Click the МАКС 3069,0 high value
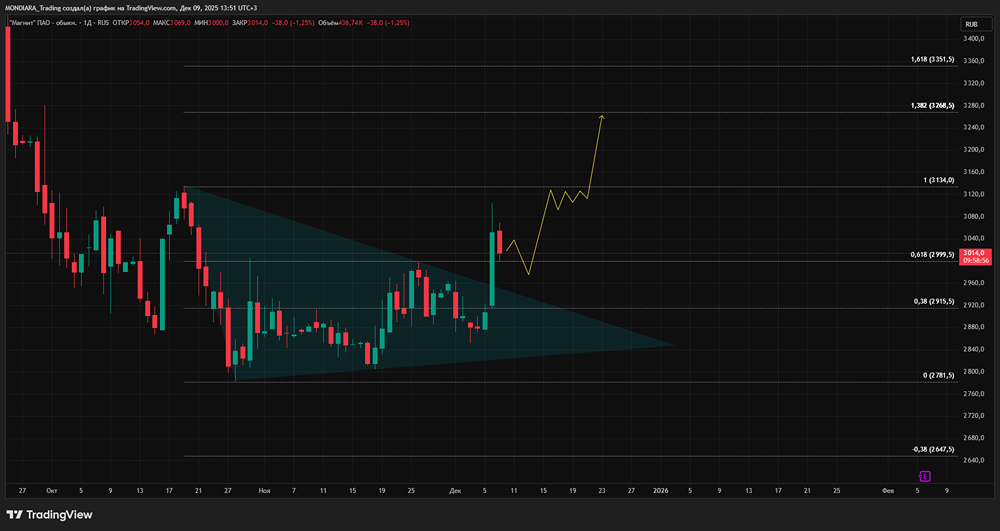Image resolution: width=1000 pixels, height=531 pixels. [172, 22]
